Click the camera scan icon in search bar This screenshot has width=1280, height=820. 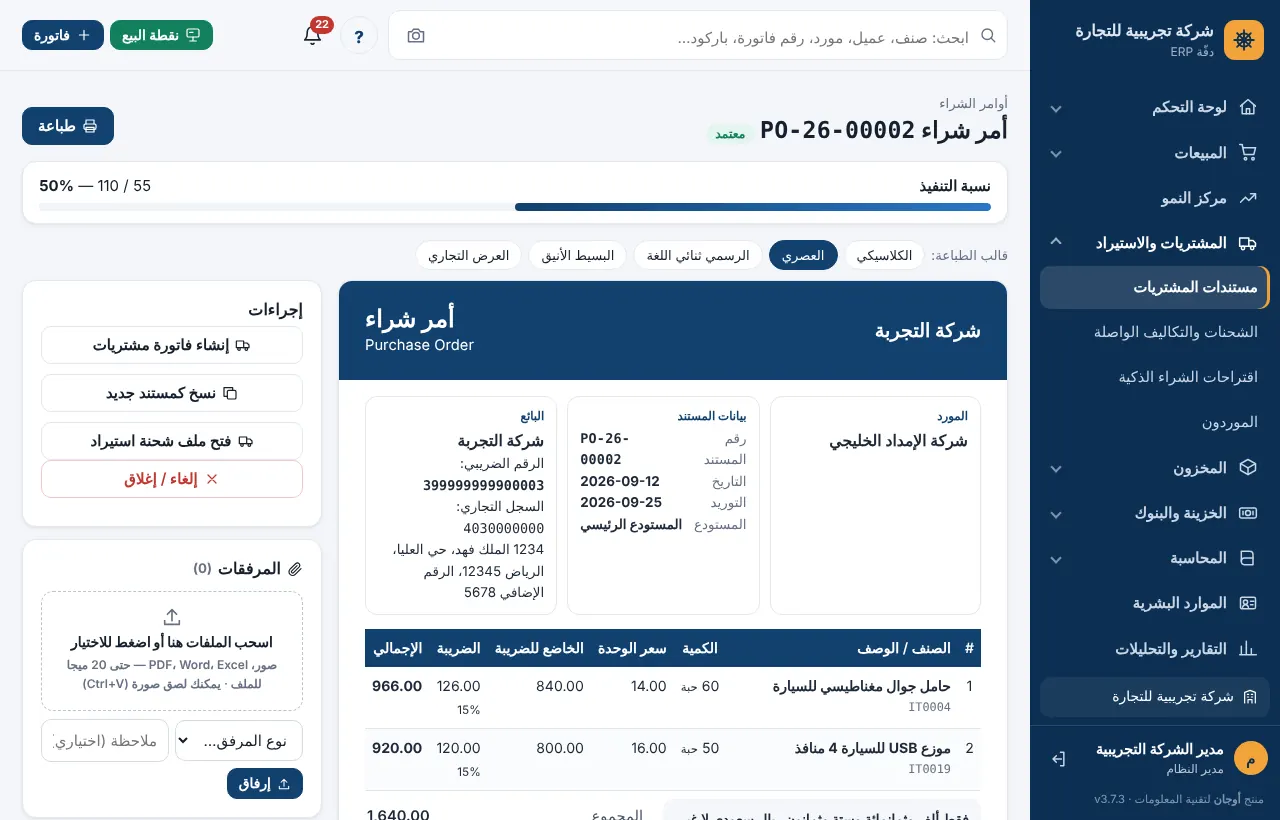pos(416,36)
